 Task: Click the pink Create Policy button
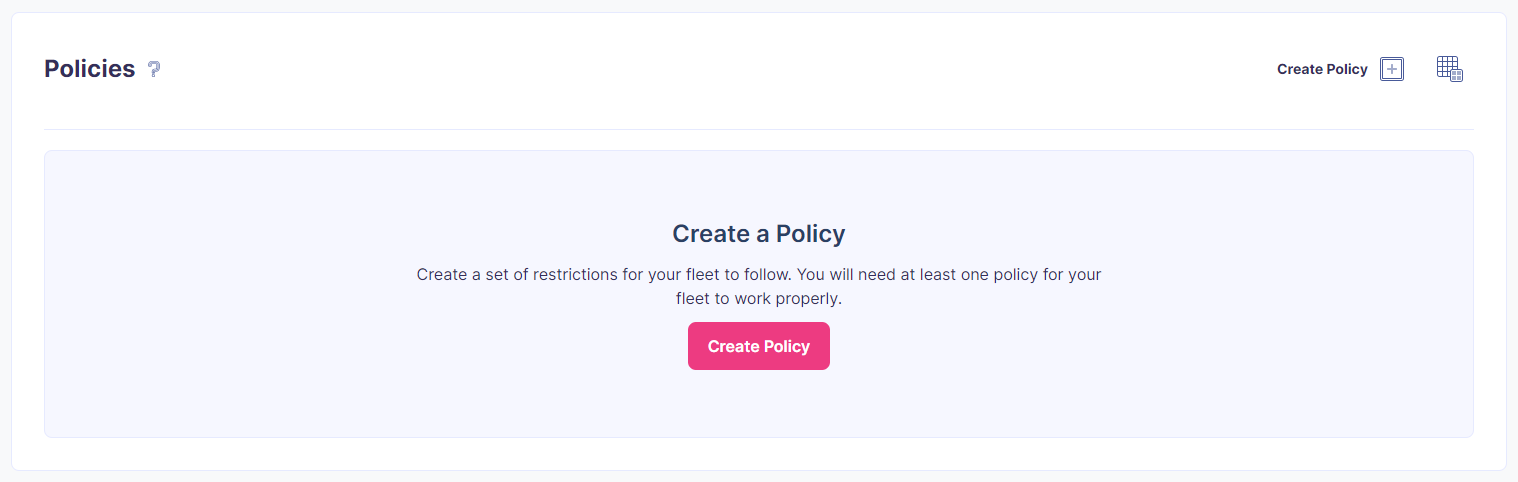[758, 346]
